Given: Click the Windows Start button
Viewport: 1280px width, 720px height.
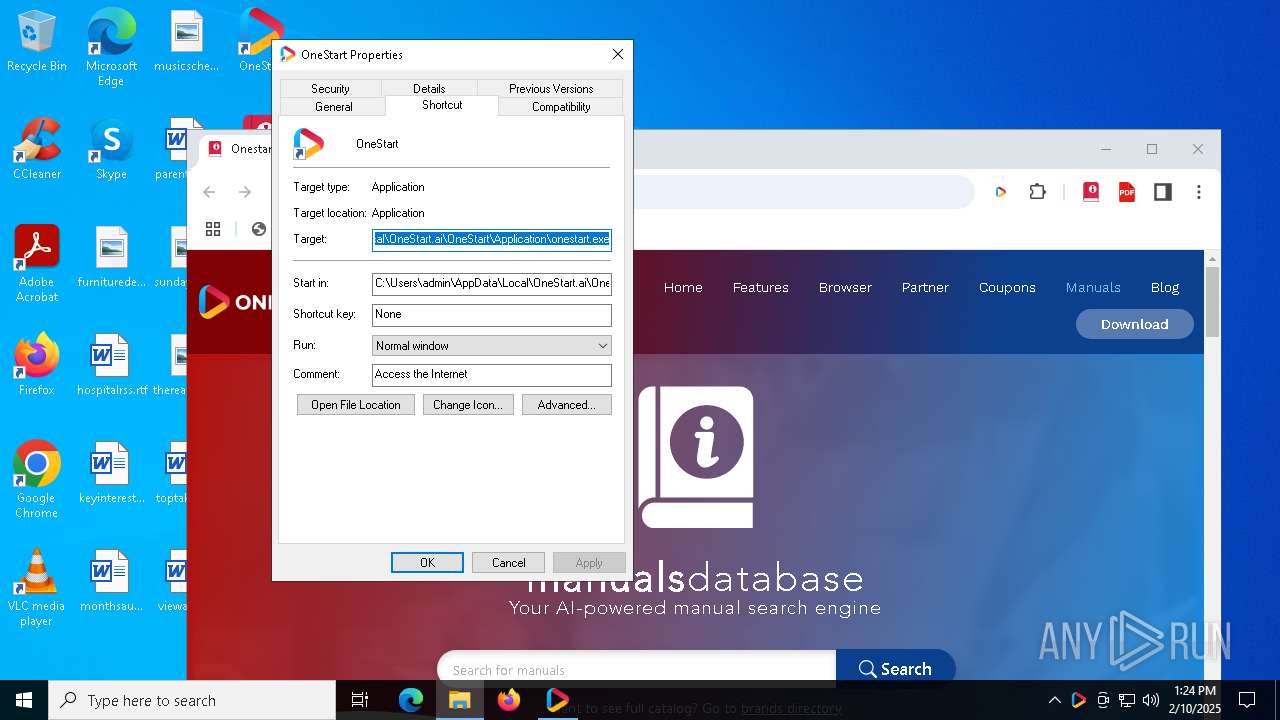Looking at the screenshot, I should point(24,700).
